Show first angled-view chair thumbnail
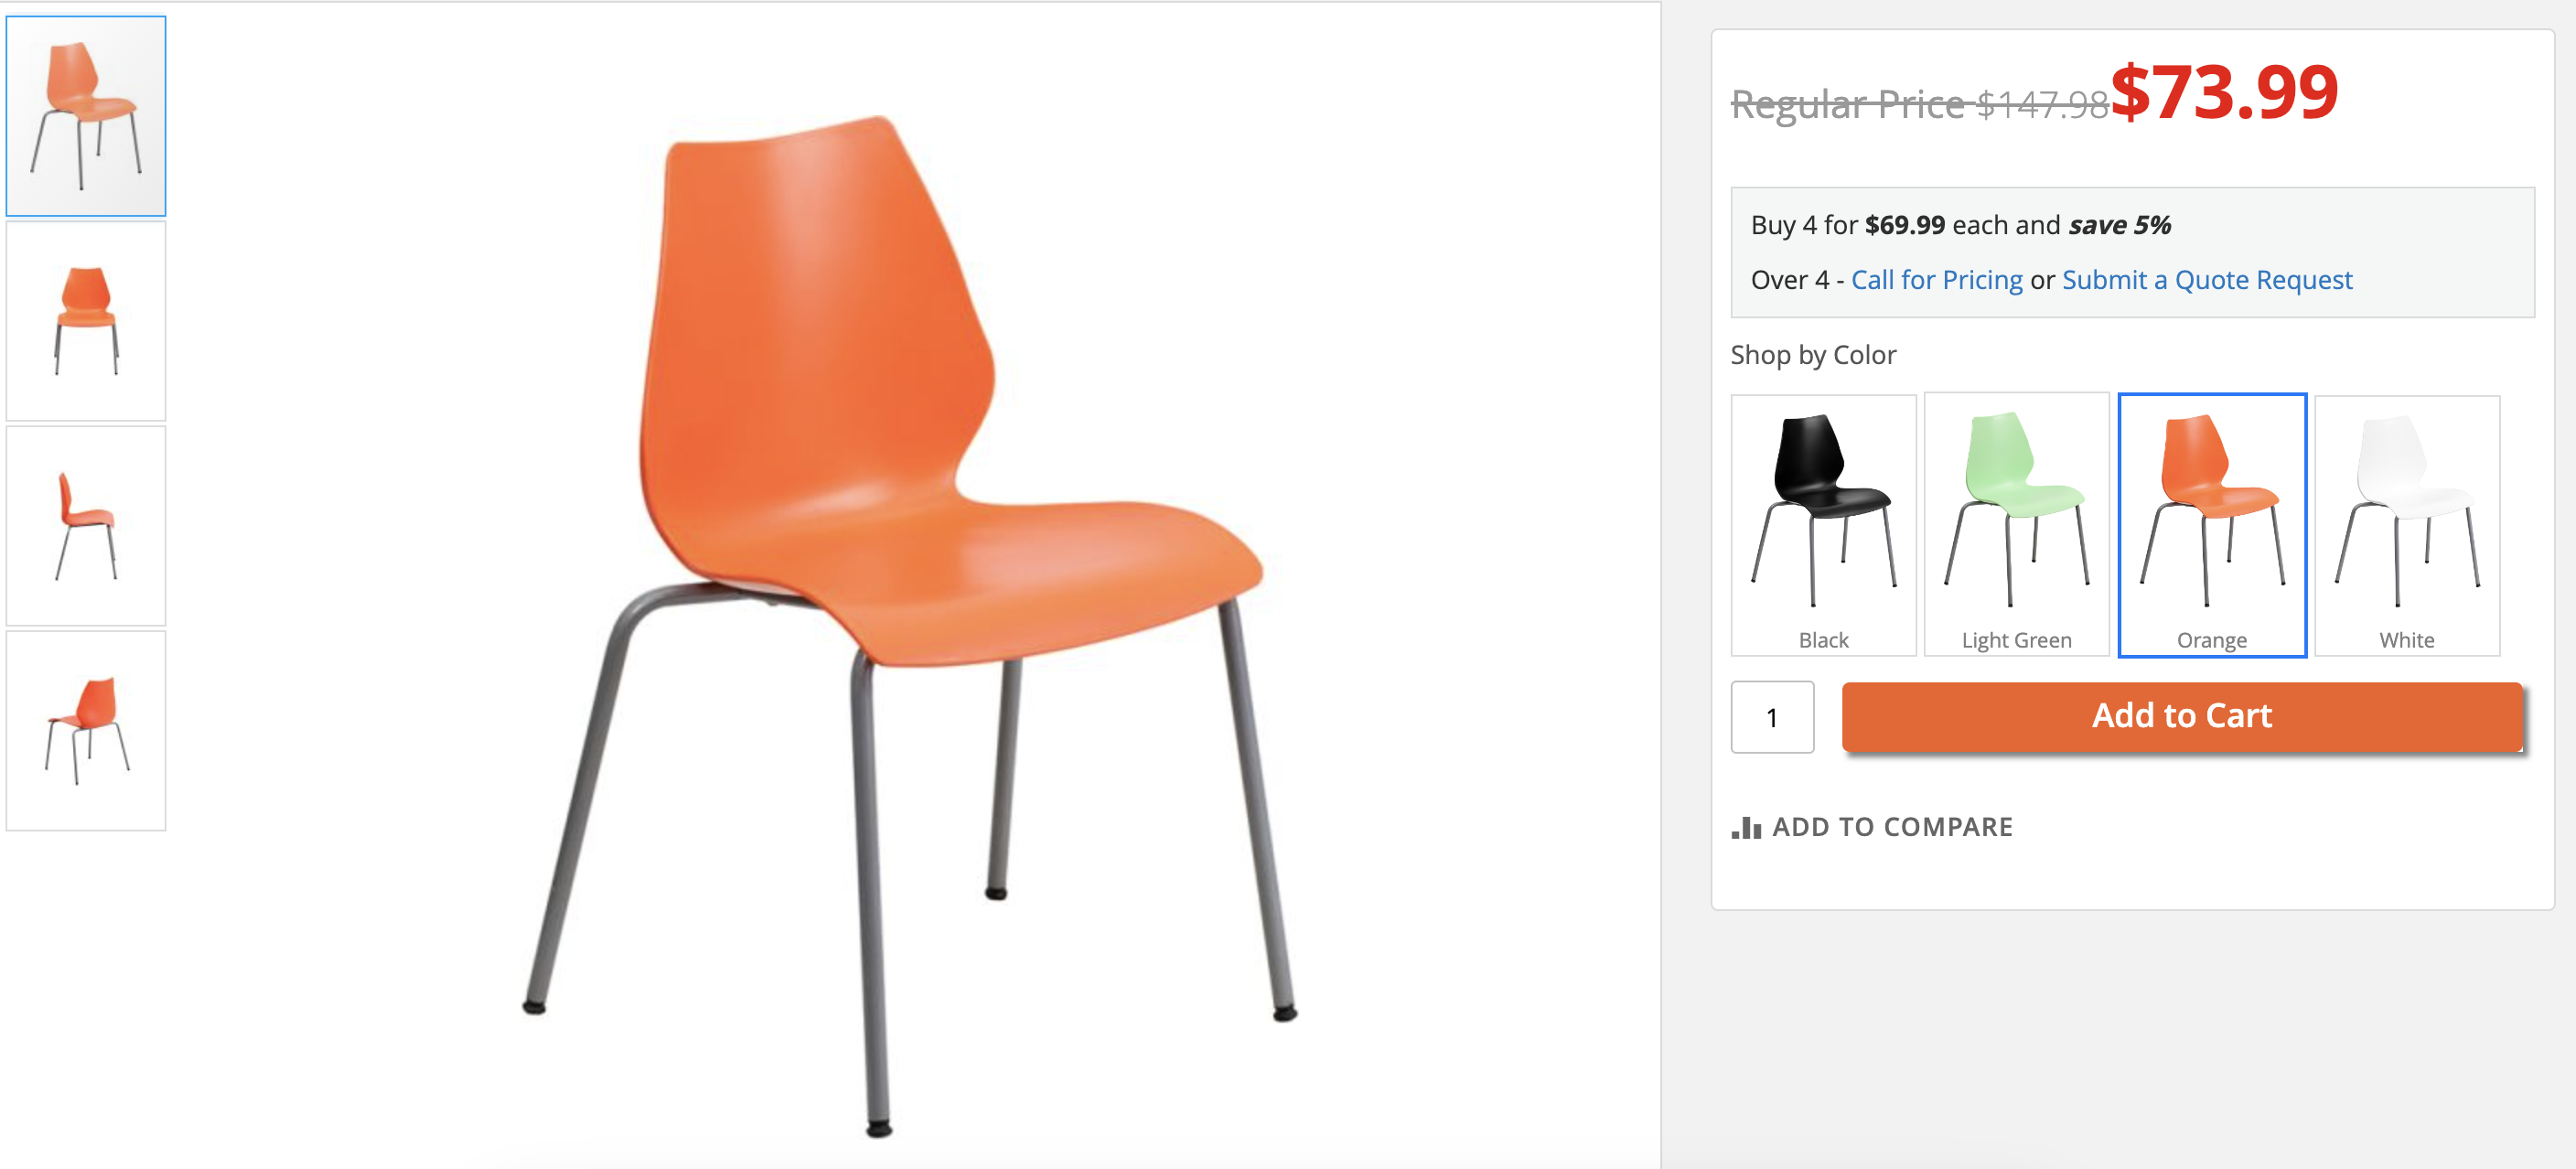The width and height of the screenshot is (2576, 1169). 86,116
